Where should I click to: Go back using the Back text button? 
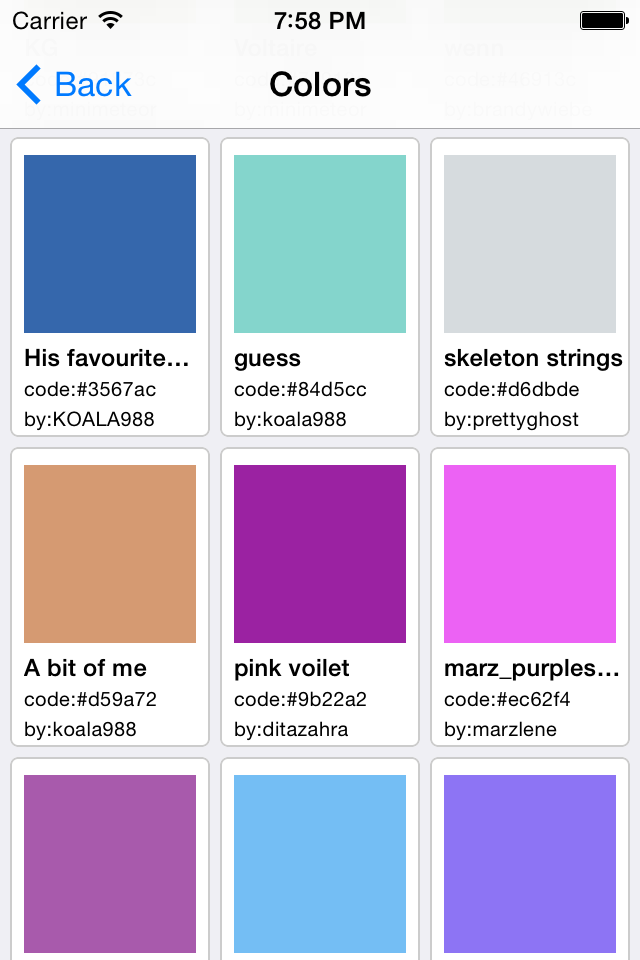[93, 84]
